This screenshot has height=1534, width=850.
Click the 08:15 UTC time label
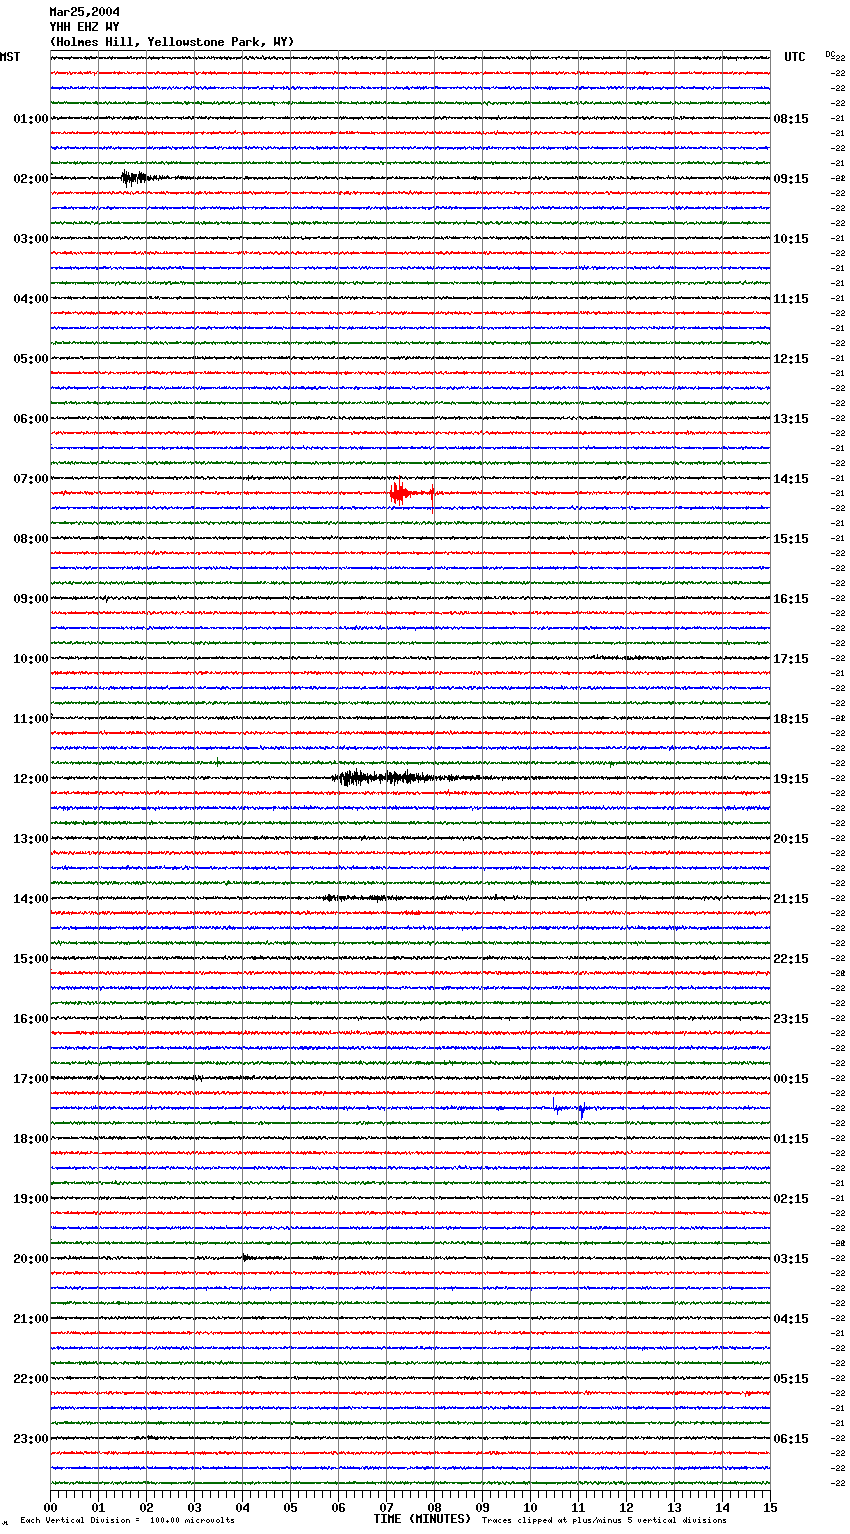click(x=791, y=119)
